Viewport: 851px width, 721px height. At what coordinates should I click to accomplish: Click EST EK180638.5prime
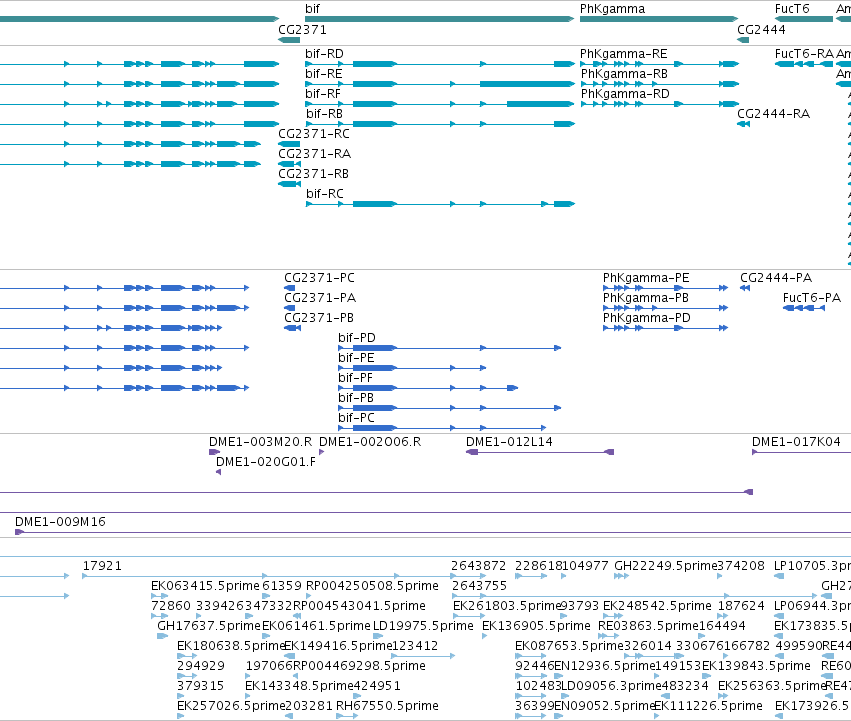(x=231, y=646)
